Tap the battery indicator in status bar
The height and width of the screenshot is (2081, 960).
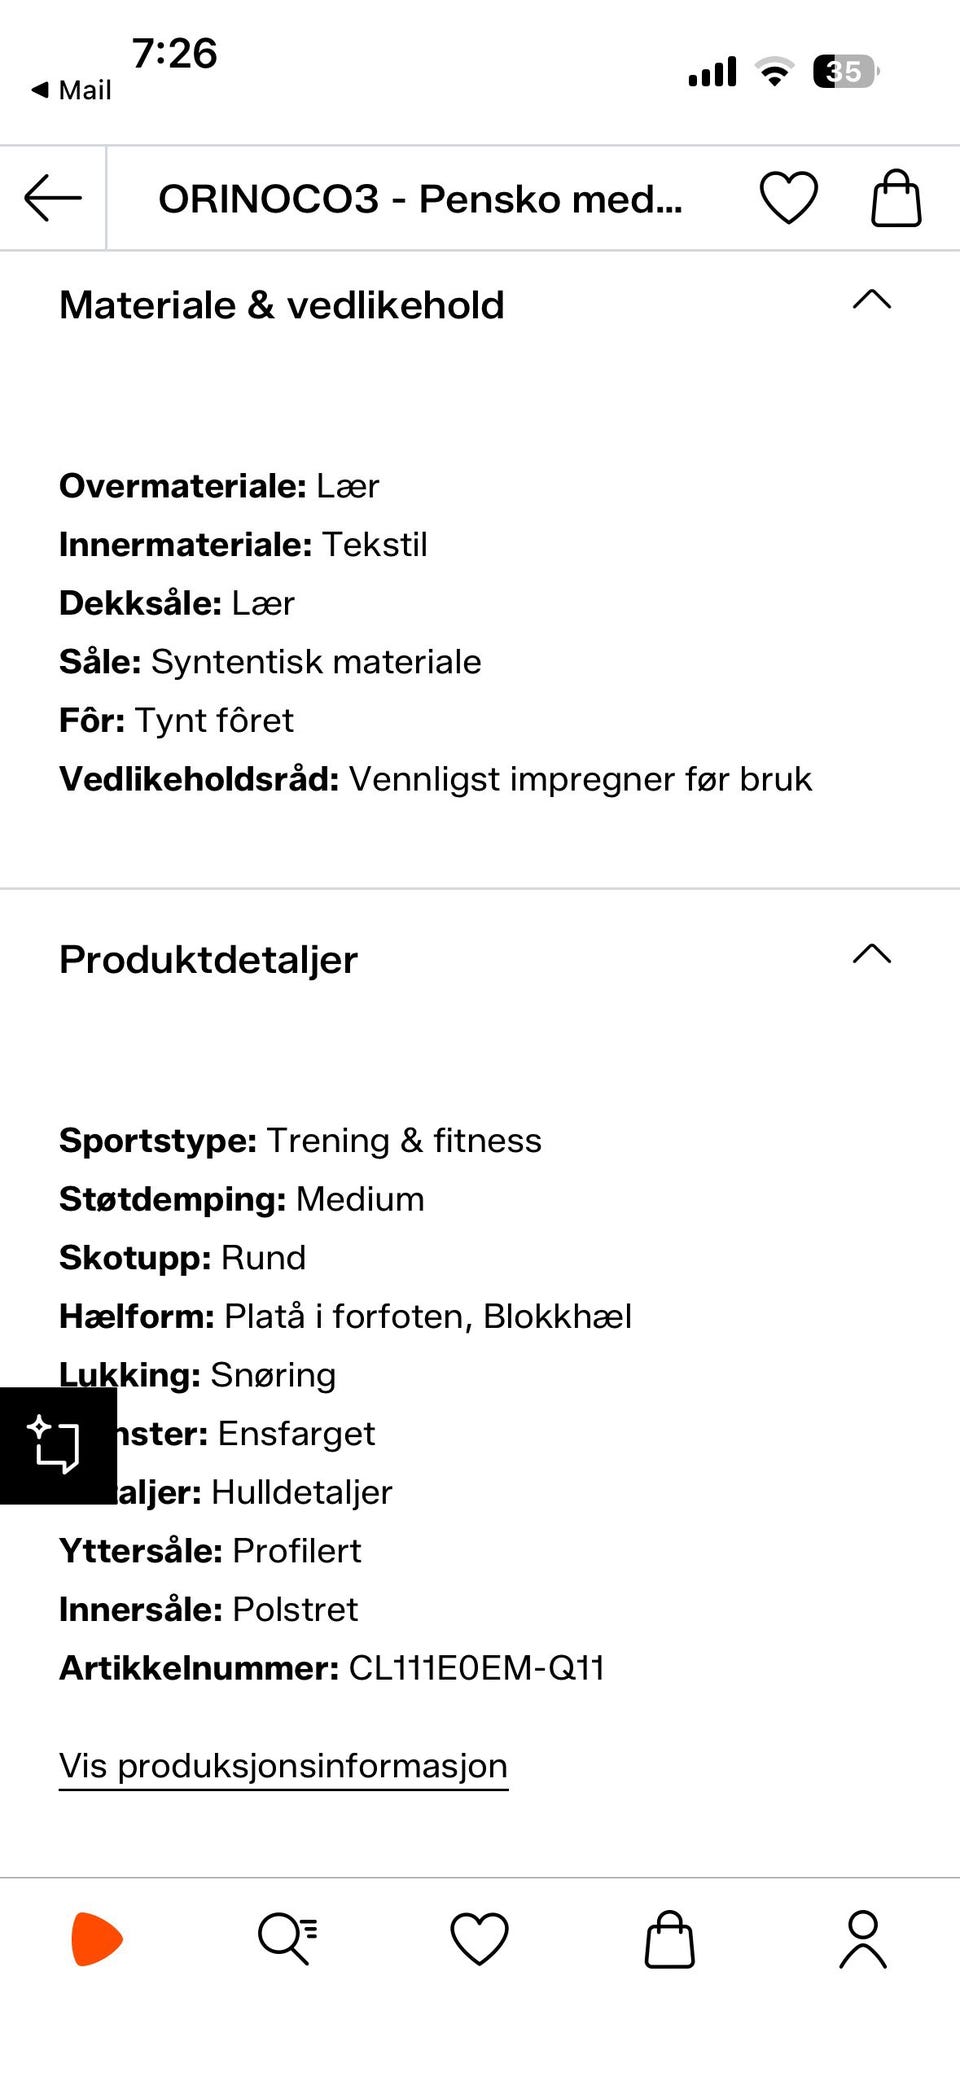point(846,72)
